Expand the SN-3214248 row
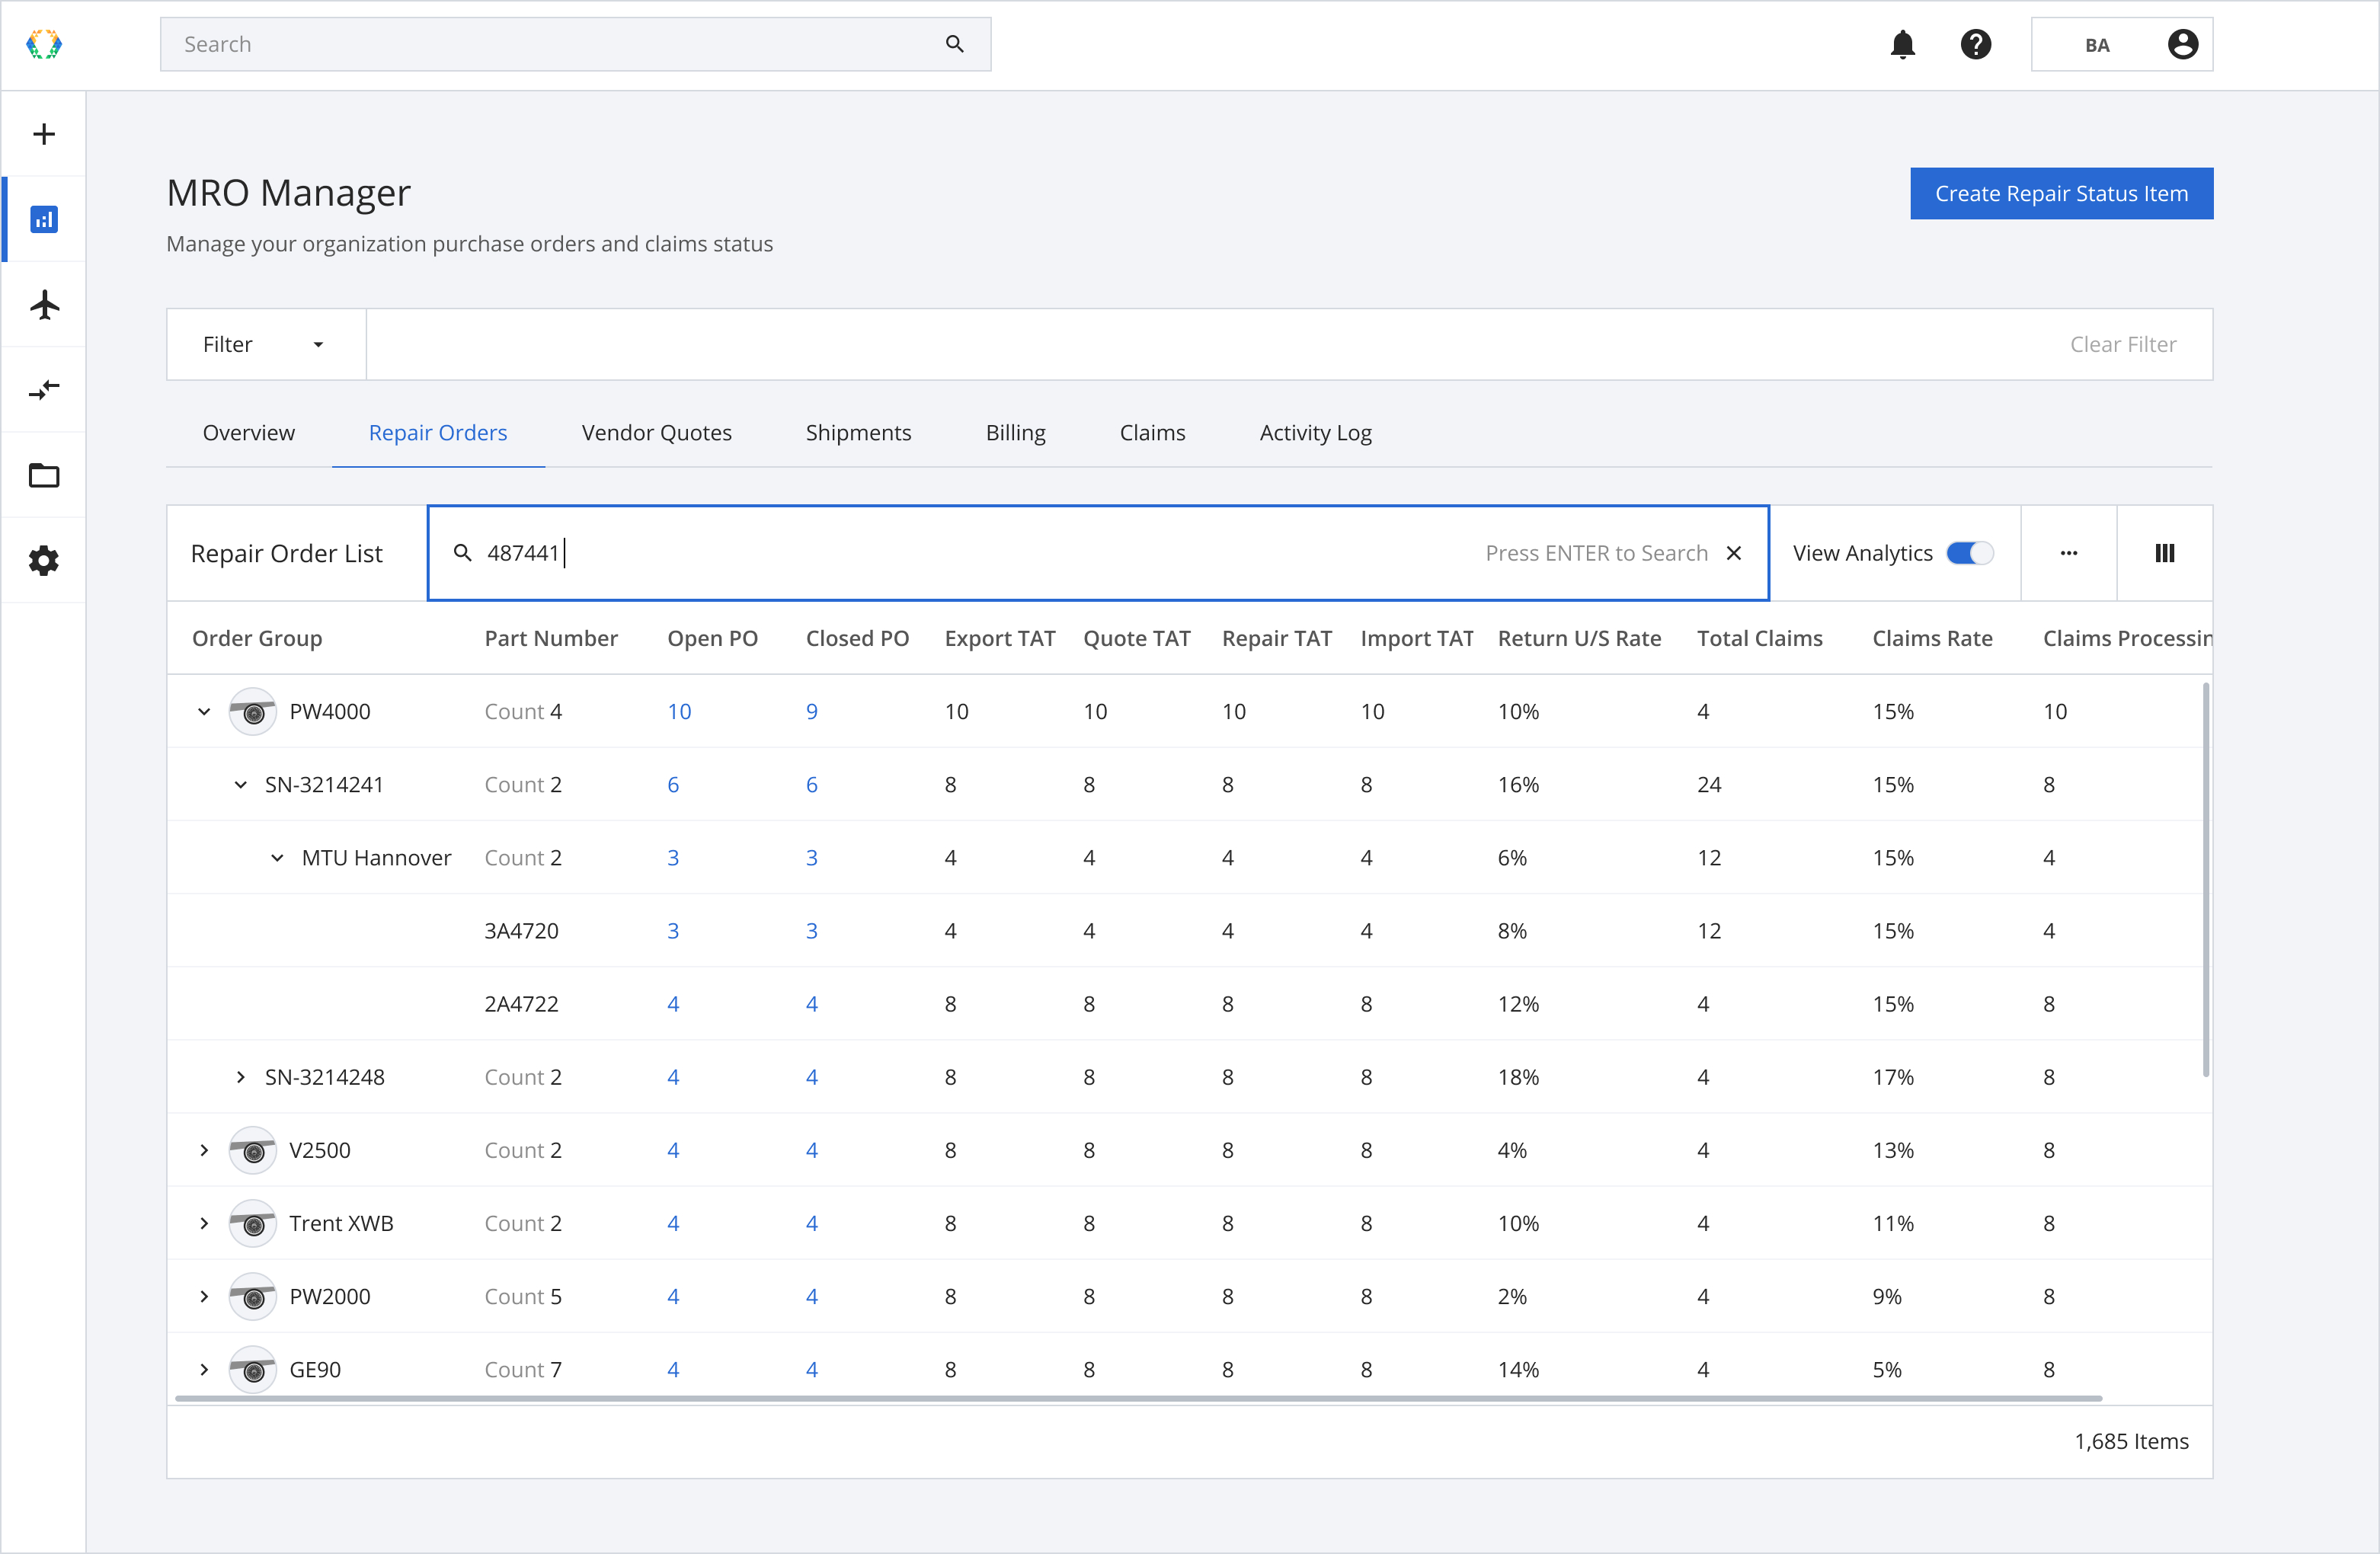2380x1554 pixels. (x=240, y=1077)
